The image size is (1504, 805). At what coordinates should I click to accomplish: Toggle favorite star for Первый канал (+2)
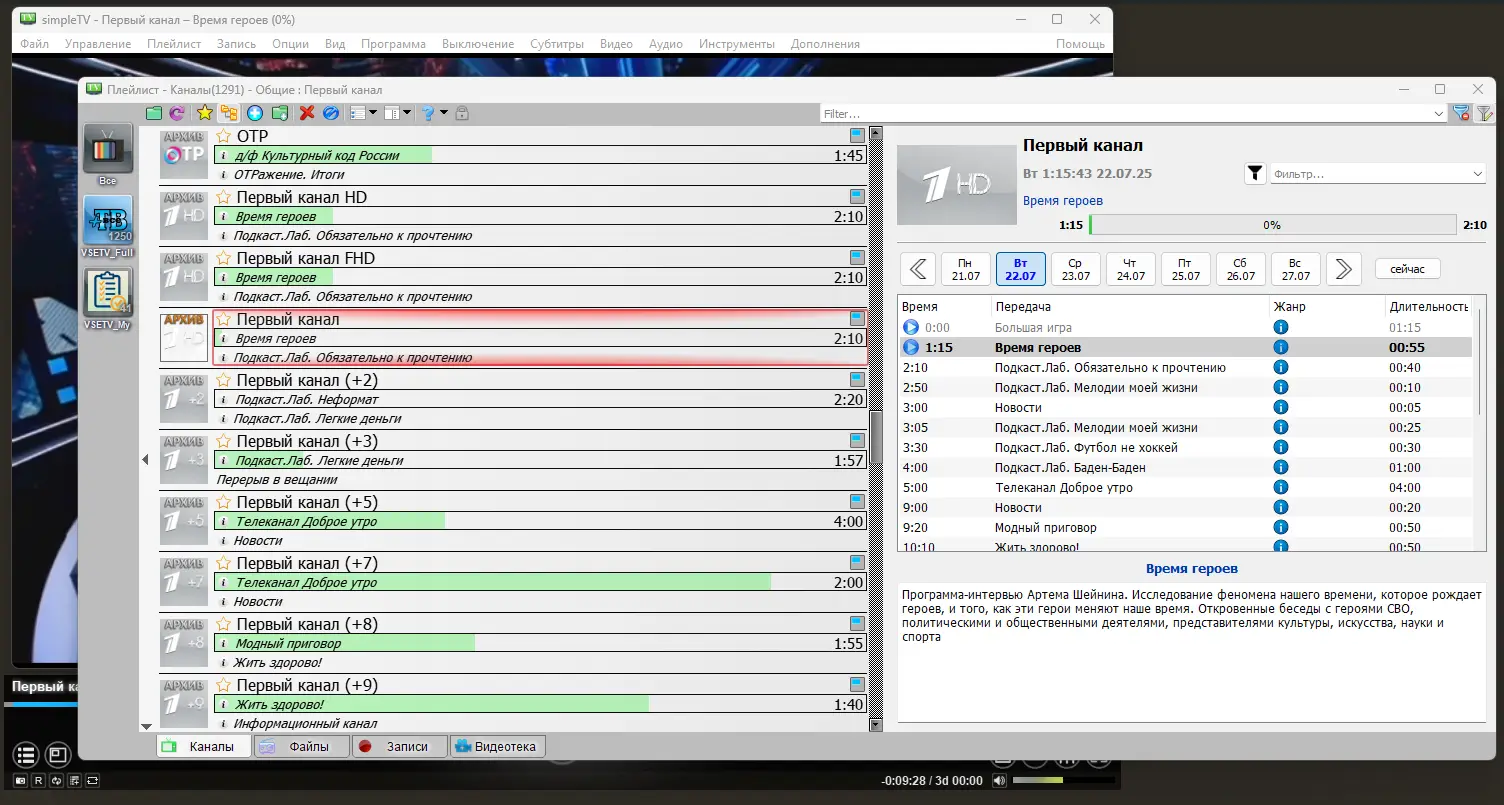pos(224,380)
